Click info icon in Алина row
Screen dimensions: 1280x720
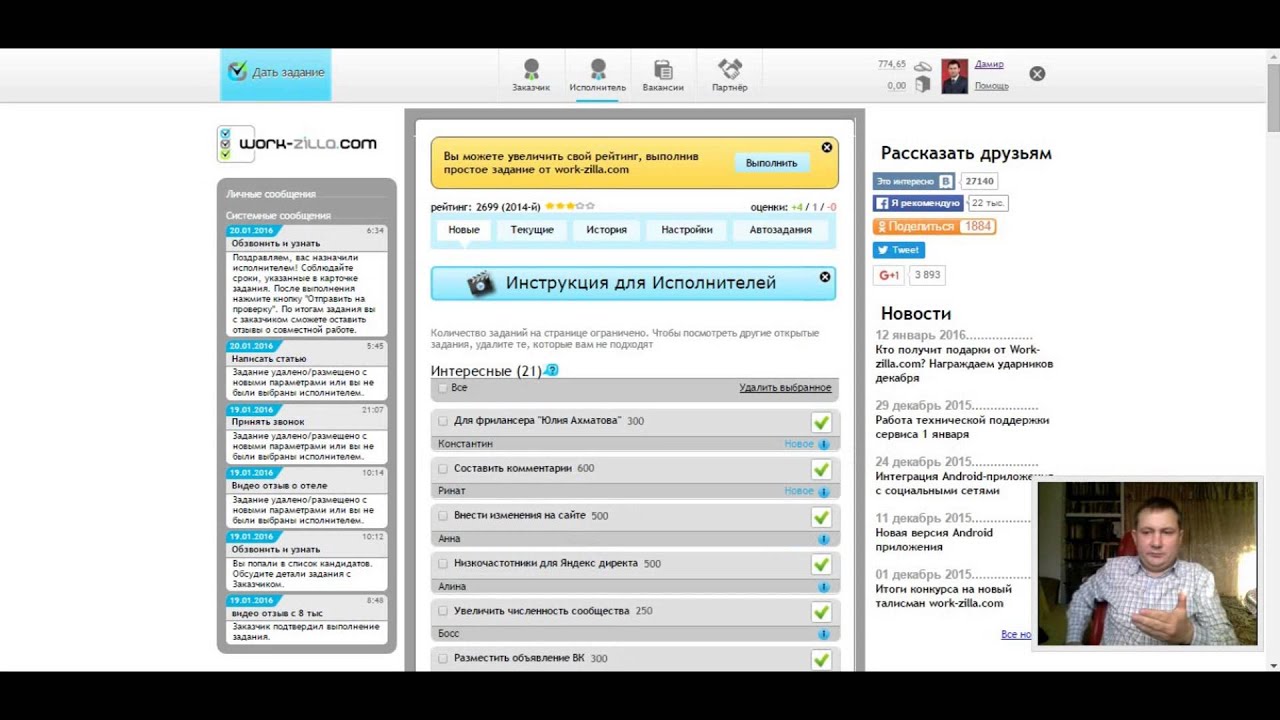(x=824, y=586)
